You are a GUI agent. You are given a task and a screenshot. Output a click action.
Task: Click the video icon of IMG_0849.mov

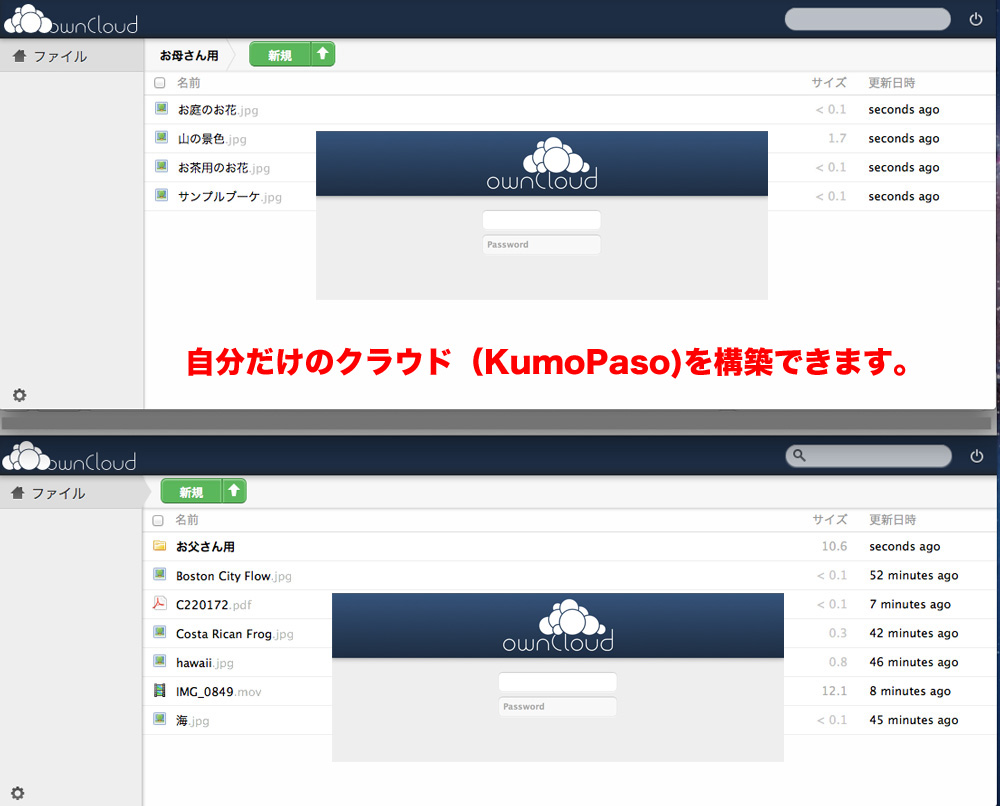click(159, 690)
